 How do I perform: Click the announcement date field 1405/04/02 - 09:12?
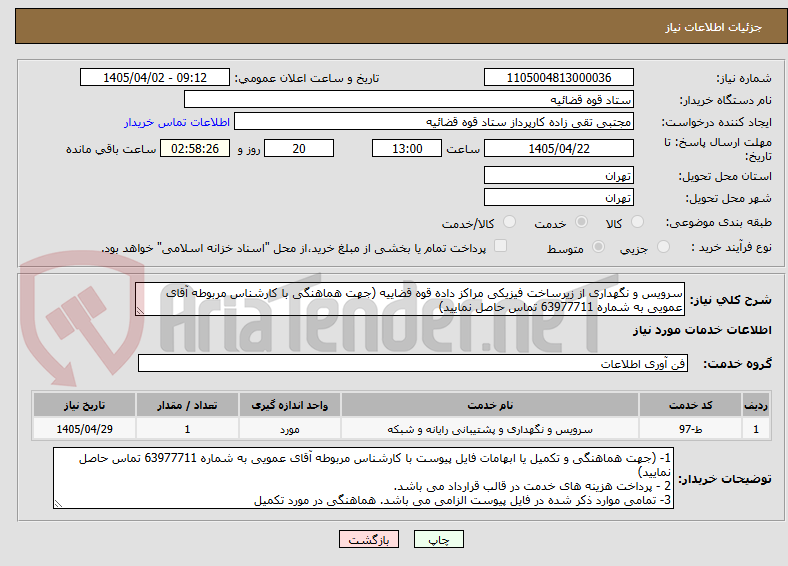[155, 77]
